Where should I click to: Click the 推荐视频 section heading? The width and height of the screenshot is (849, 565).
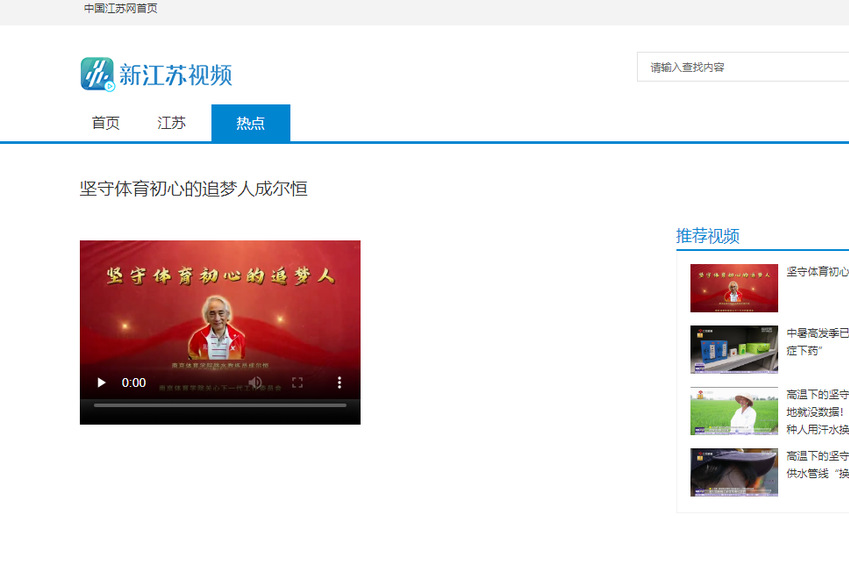tap(707, 236)
